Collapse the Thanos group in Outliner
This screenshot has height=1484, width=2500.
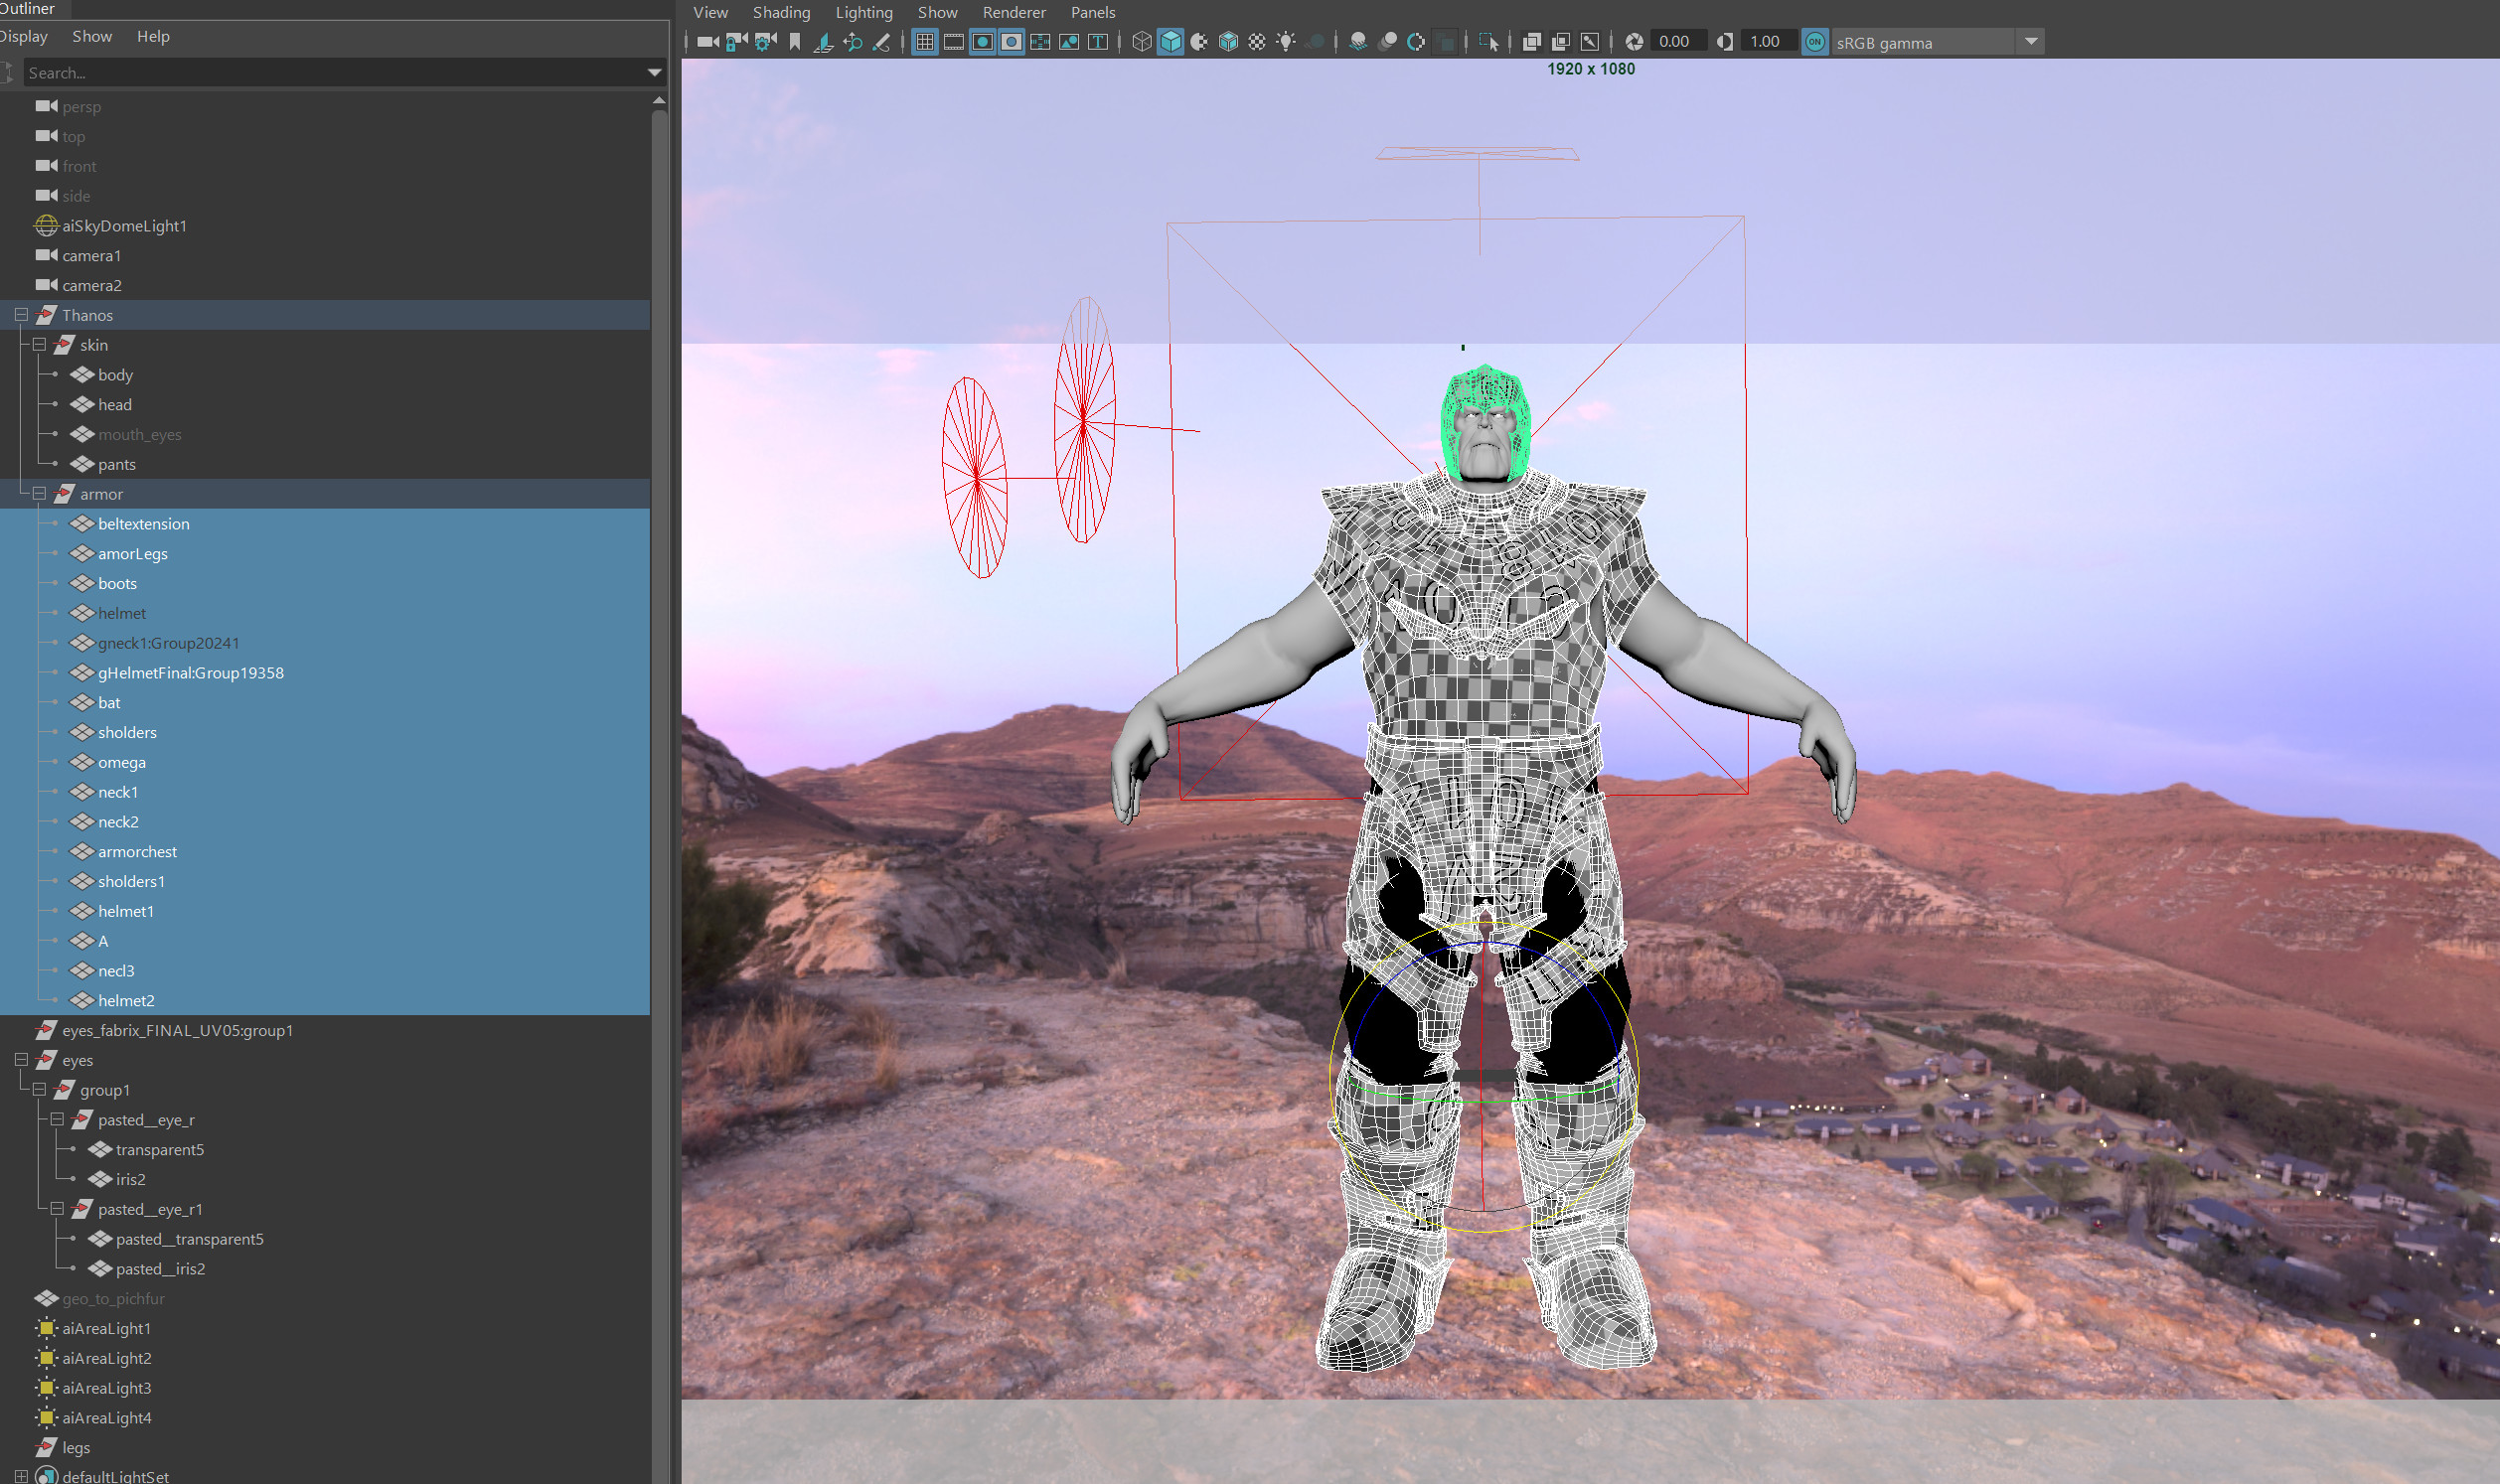coord(21,314)
